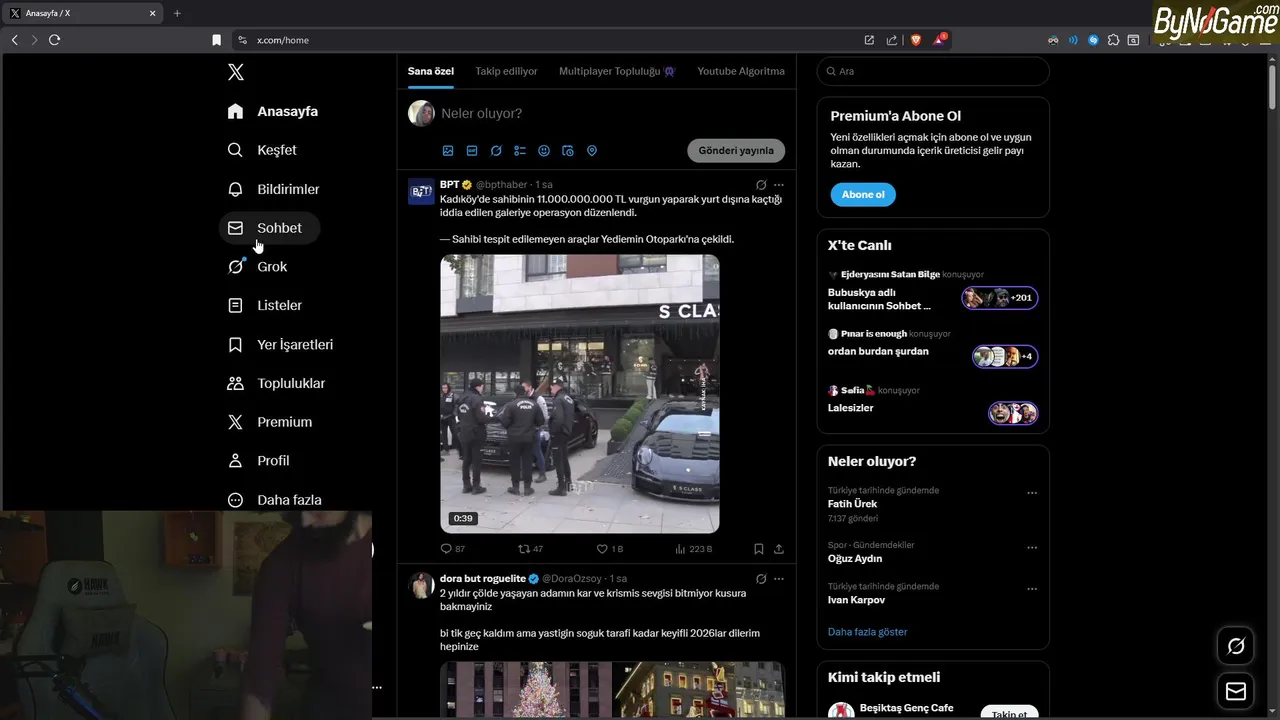This screenshot has width=1280, height=720.
Task: Go back in browser
Action: [14, 40]
